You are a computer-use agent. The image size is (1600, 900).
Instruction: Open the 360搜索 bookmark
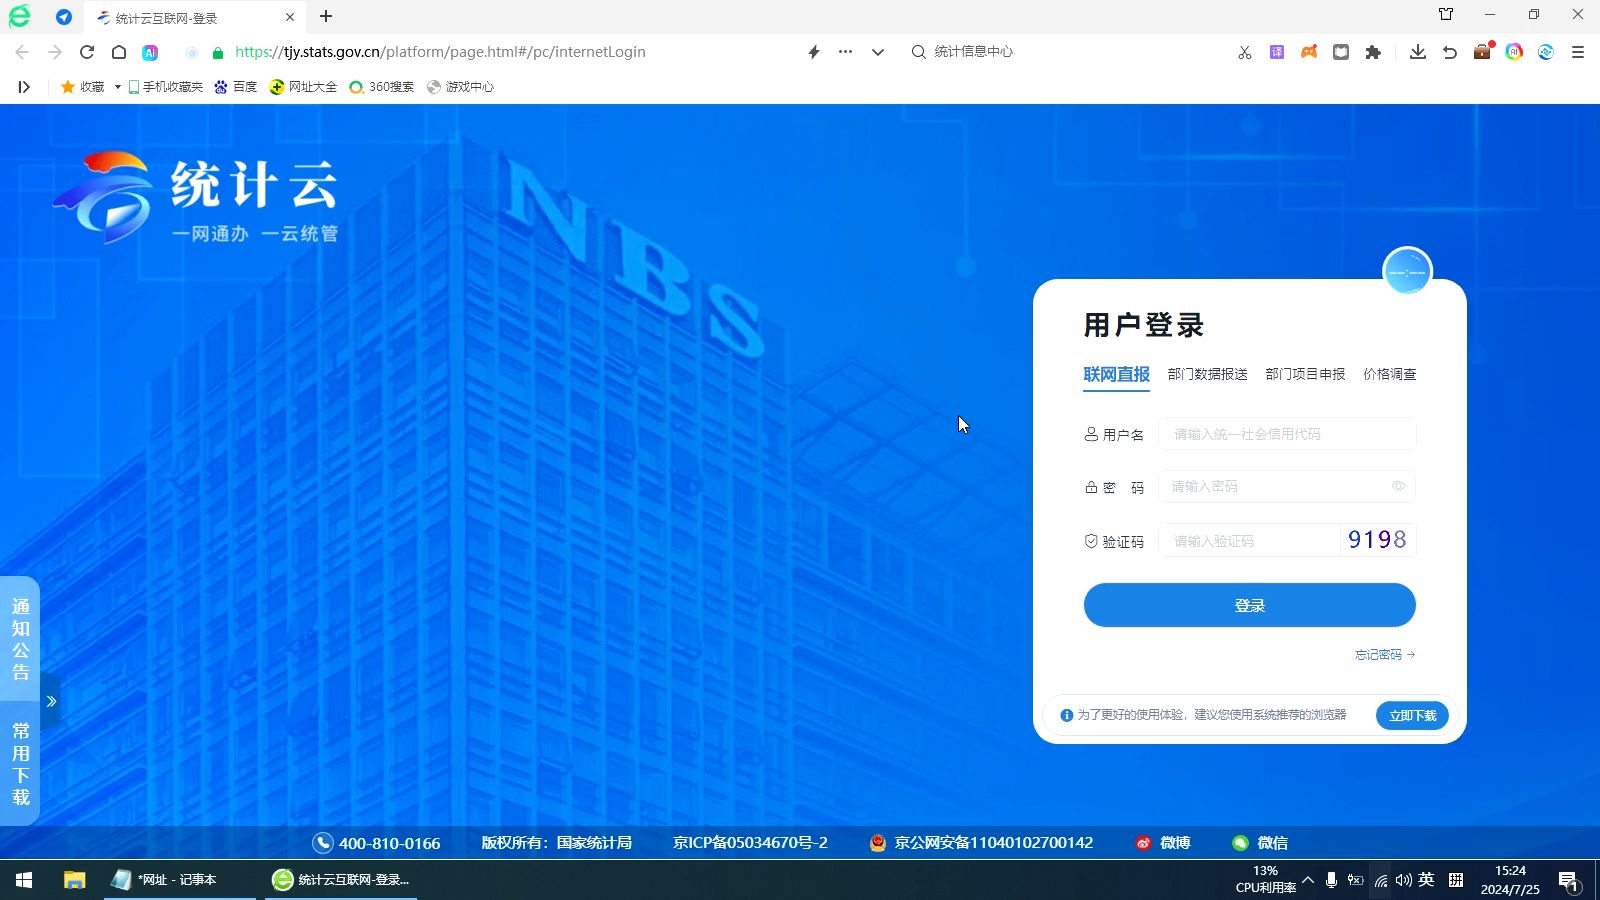point(381,87)
